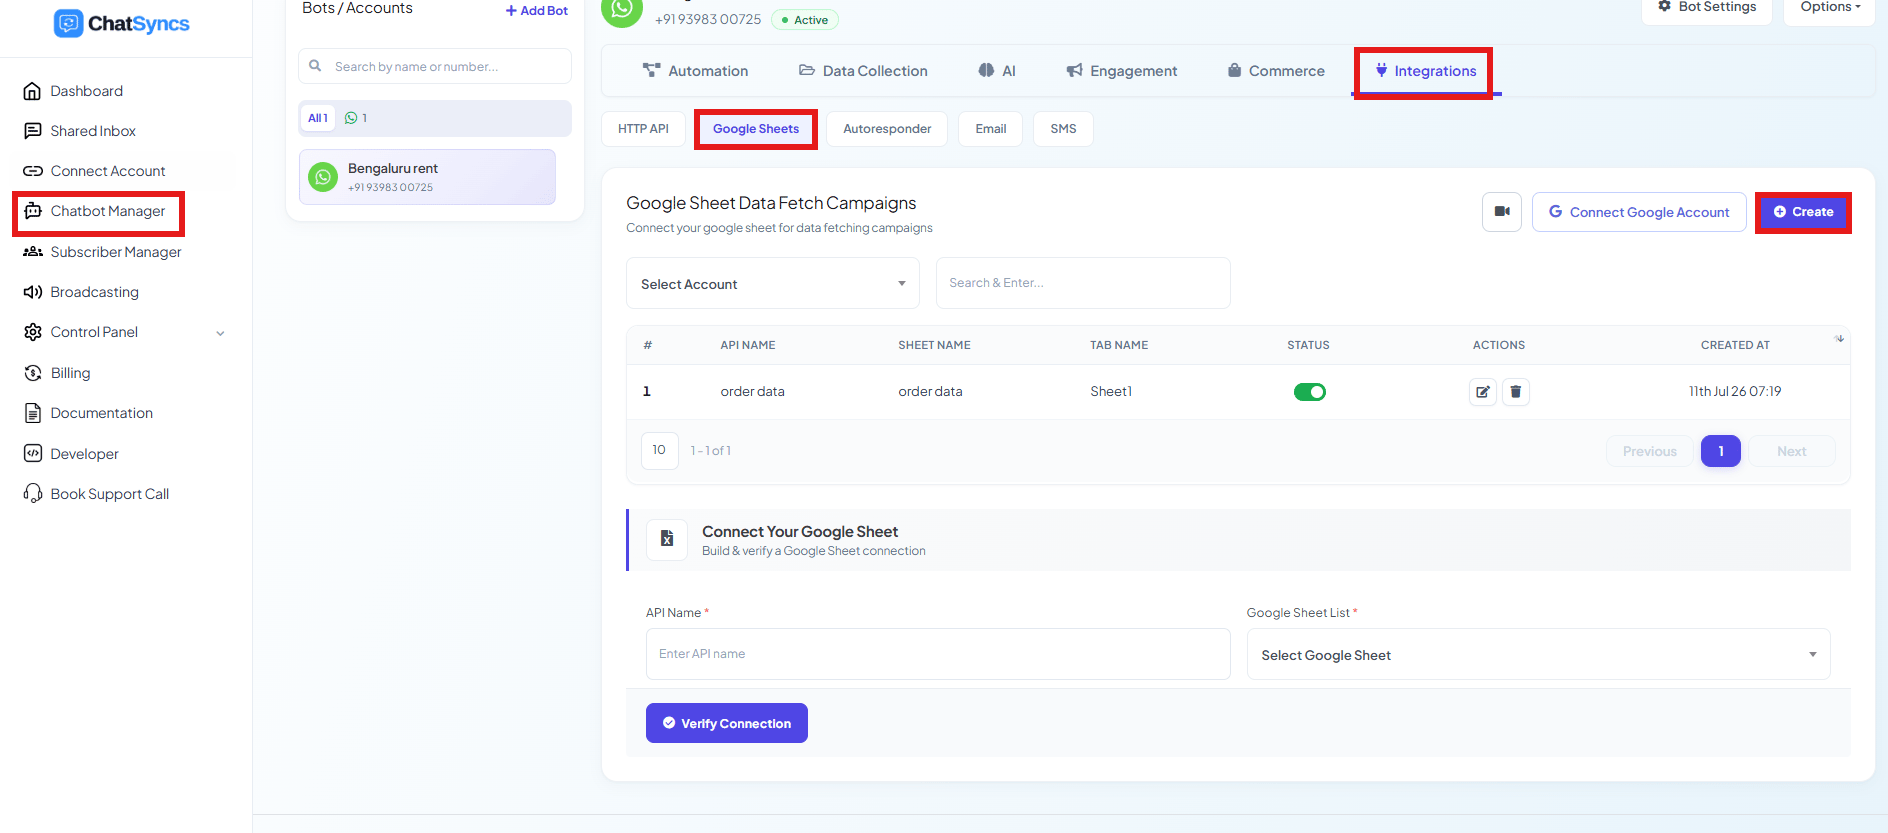Edit the order data campaign
Screen dimensions: 1888x833
1483,392
